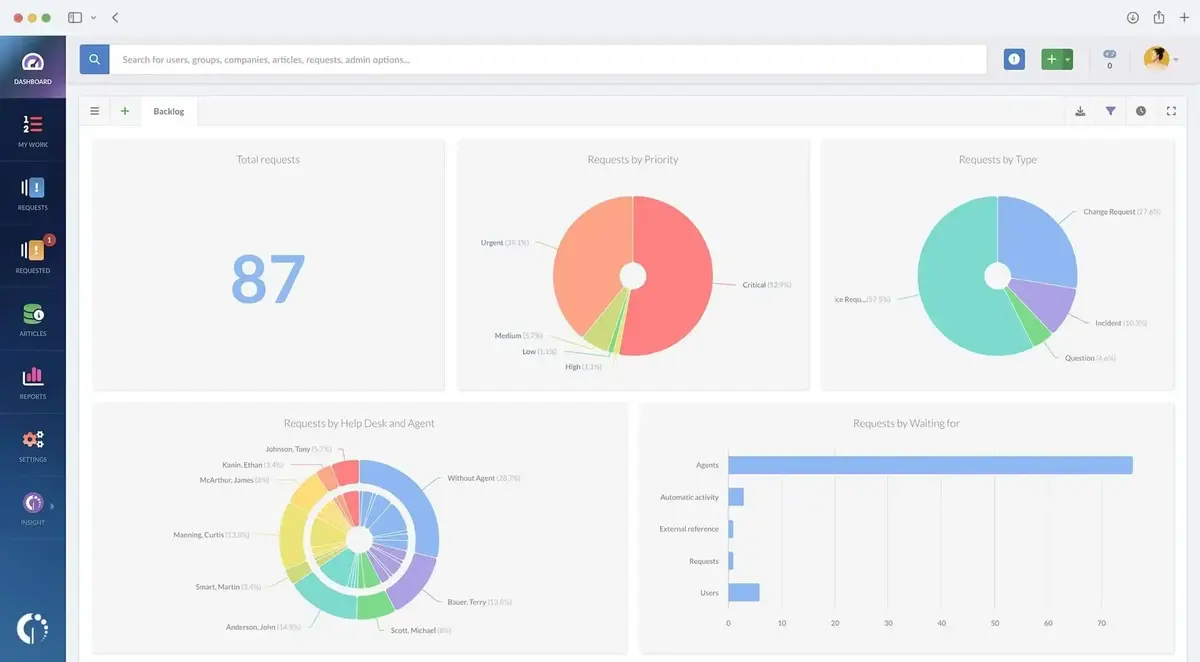Click the clock time period icon
Screen dimensions: 1200x662
pos(1141,111)
